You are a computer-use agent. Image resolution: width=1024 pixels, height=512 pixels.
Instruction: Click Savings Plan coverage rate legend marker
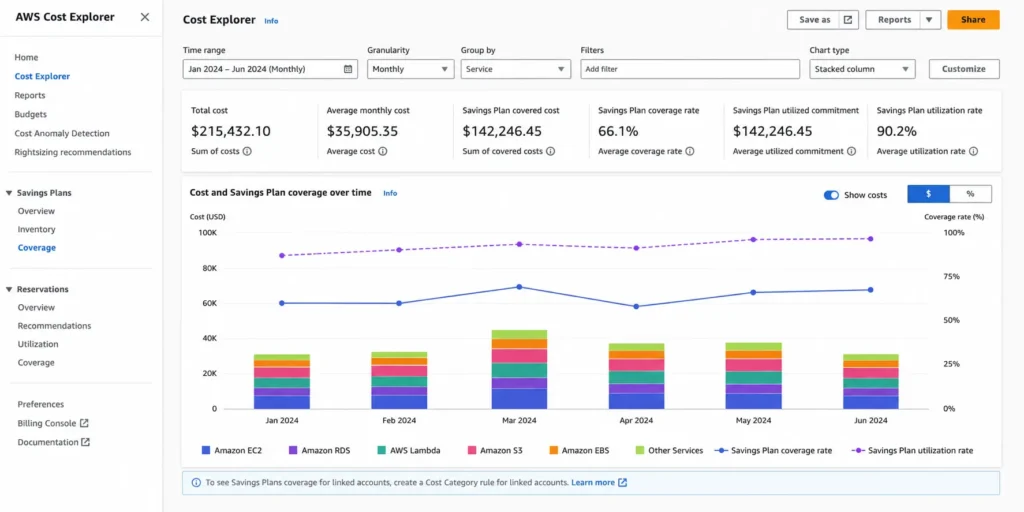click(x=721, y=450)
